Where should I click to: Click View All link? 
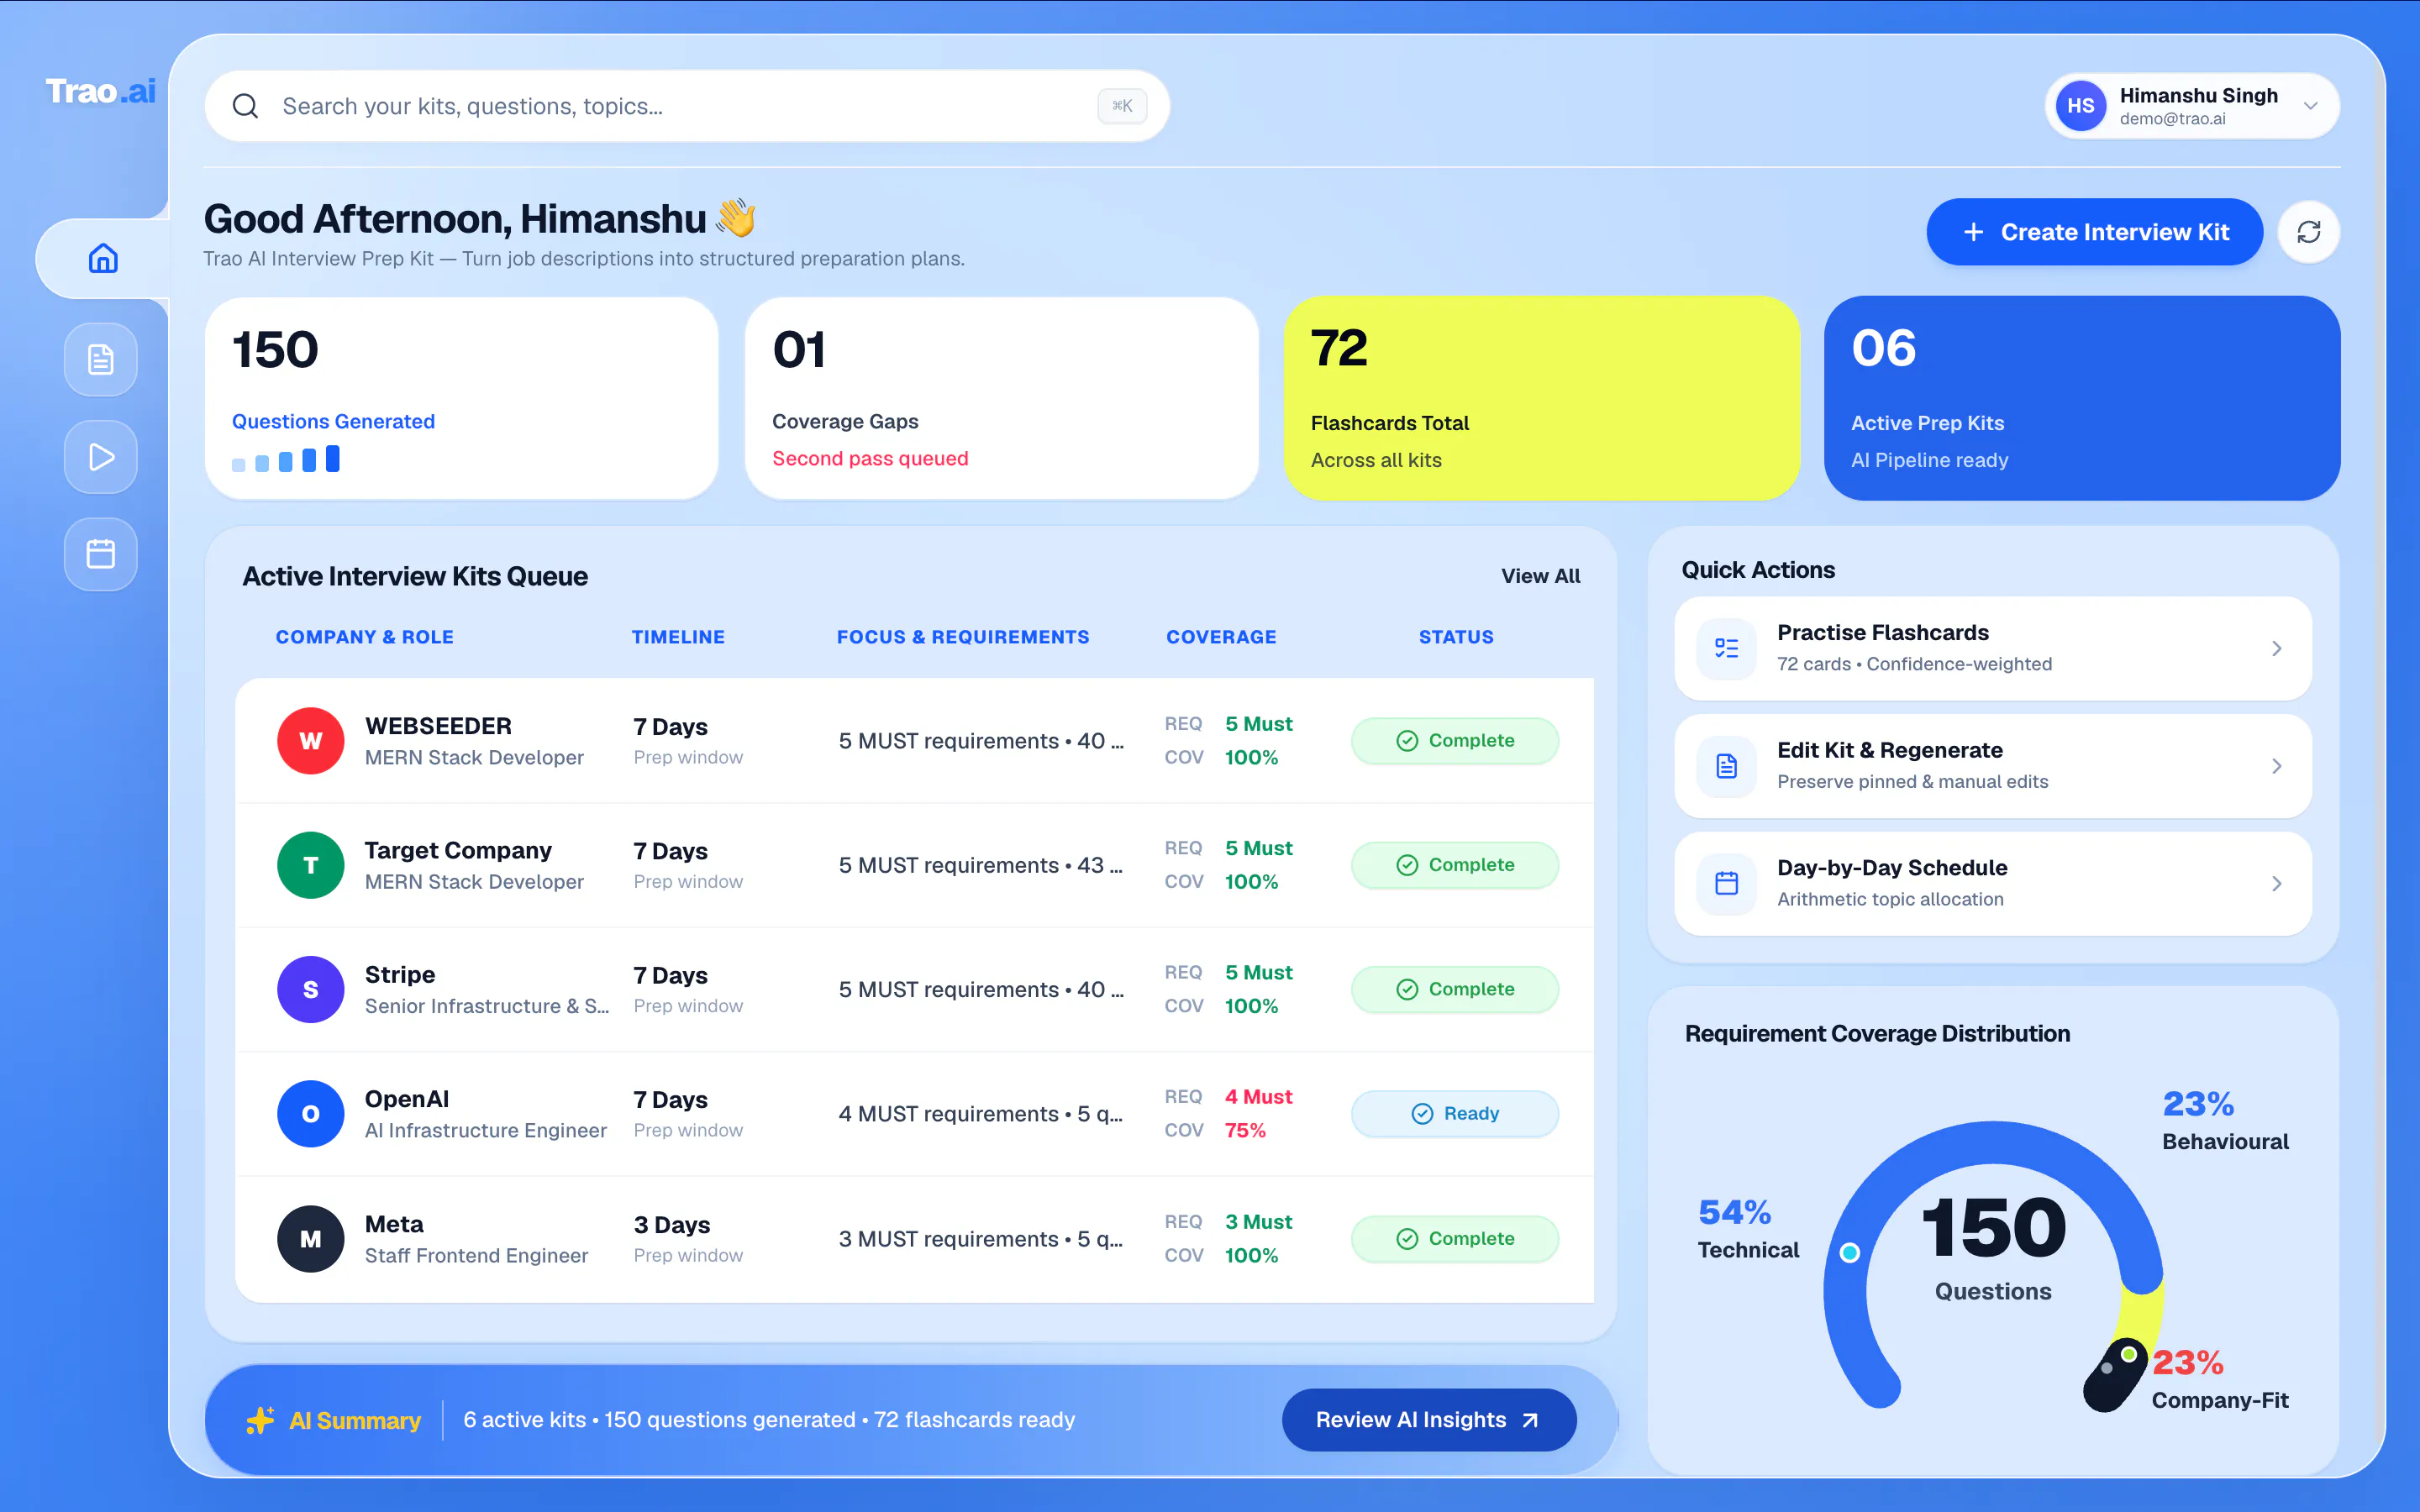1540,576
